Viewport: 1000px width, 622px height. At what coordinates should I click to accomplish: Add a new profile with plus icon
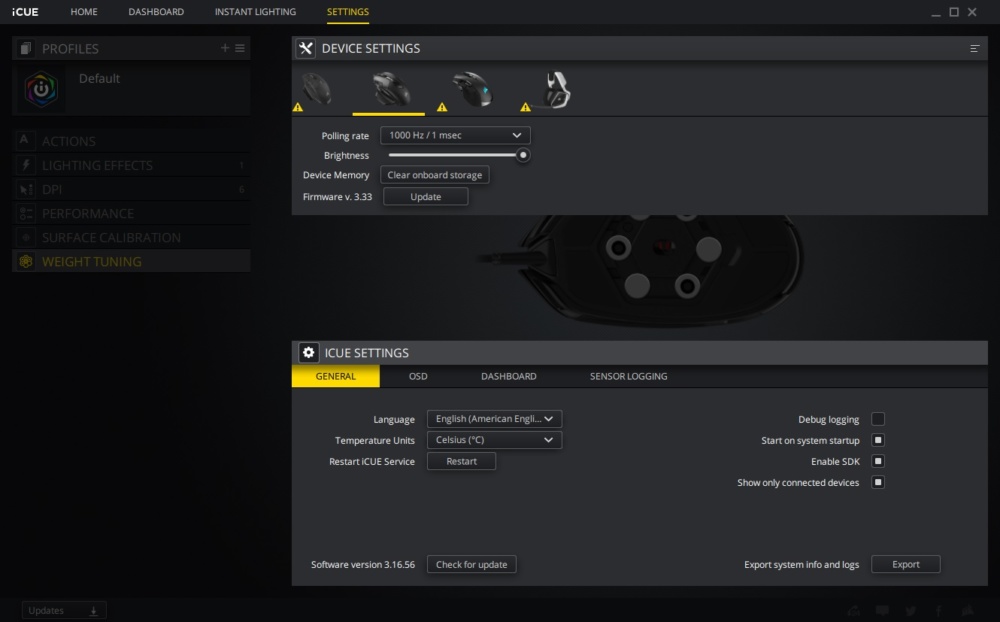[x=224, y=48]
